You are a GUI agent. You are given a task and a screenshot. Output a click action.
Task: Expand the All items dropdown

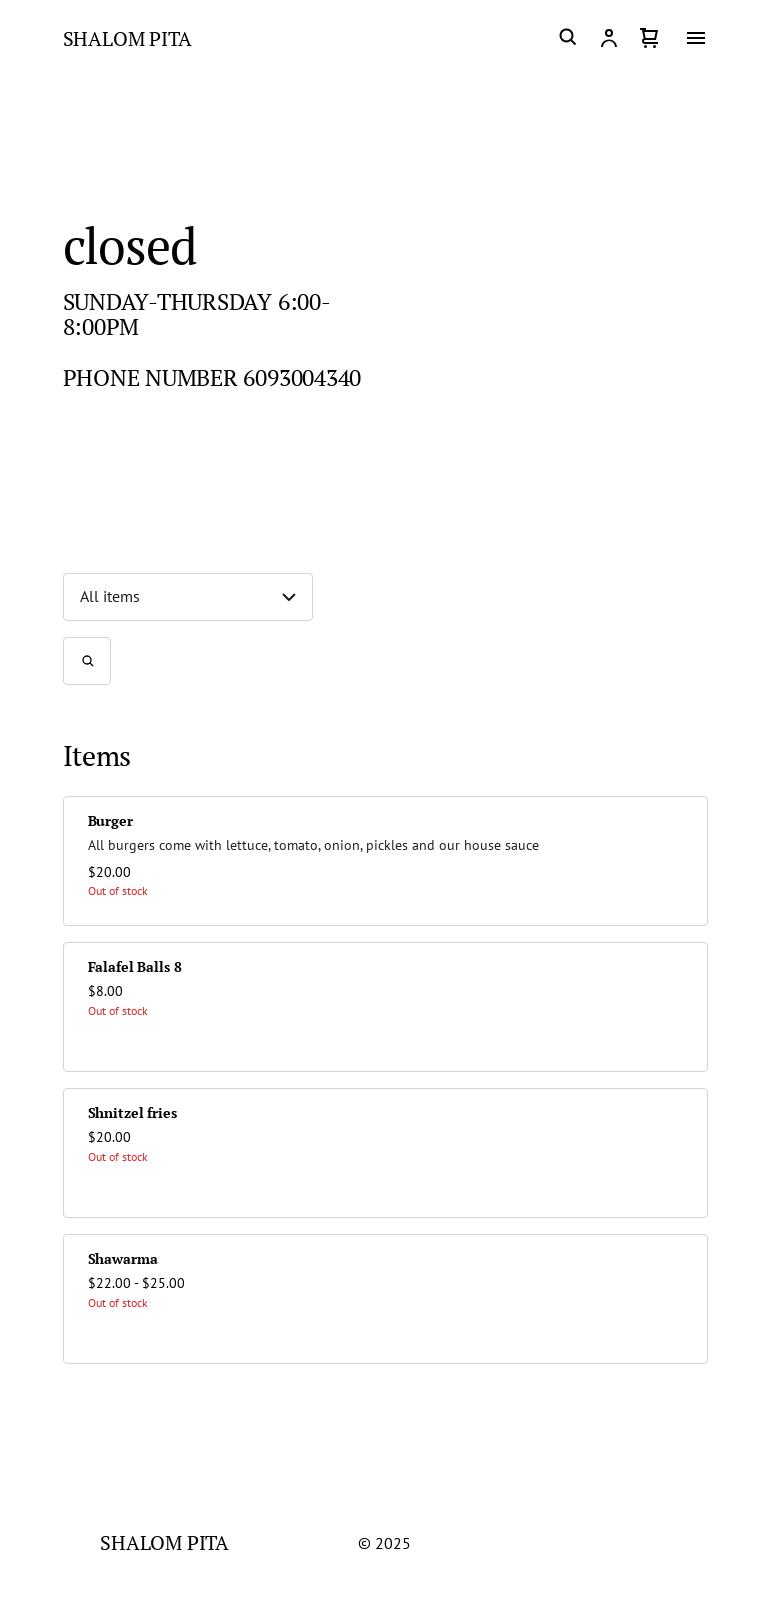pos(188,597)
